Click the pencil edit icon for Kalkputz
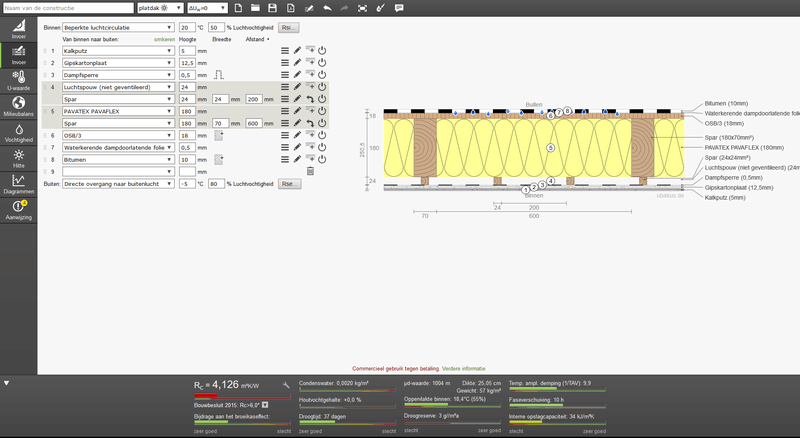This screenshot has height=438, width=800. point(297,49)
